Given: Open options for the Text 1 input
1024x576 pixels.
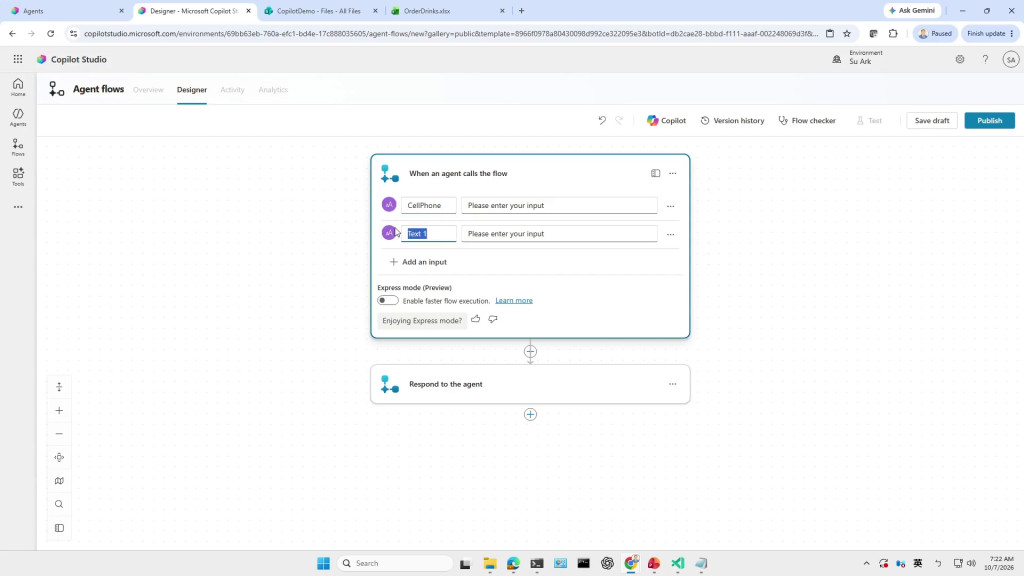Looking at the screenshot, I should (671, 234).
